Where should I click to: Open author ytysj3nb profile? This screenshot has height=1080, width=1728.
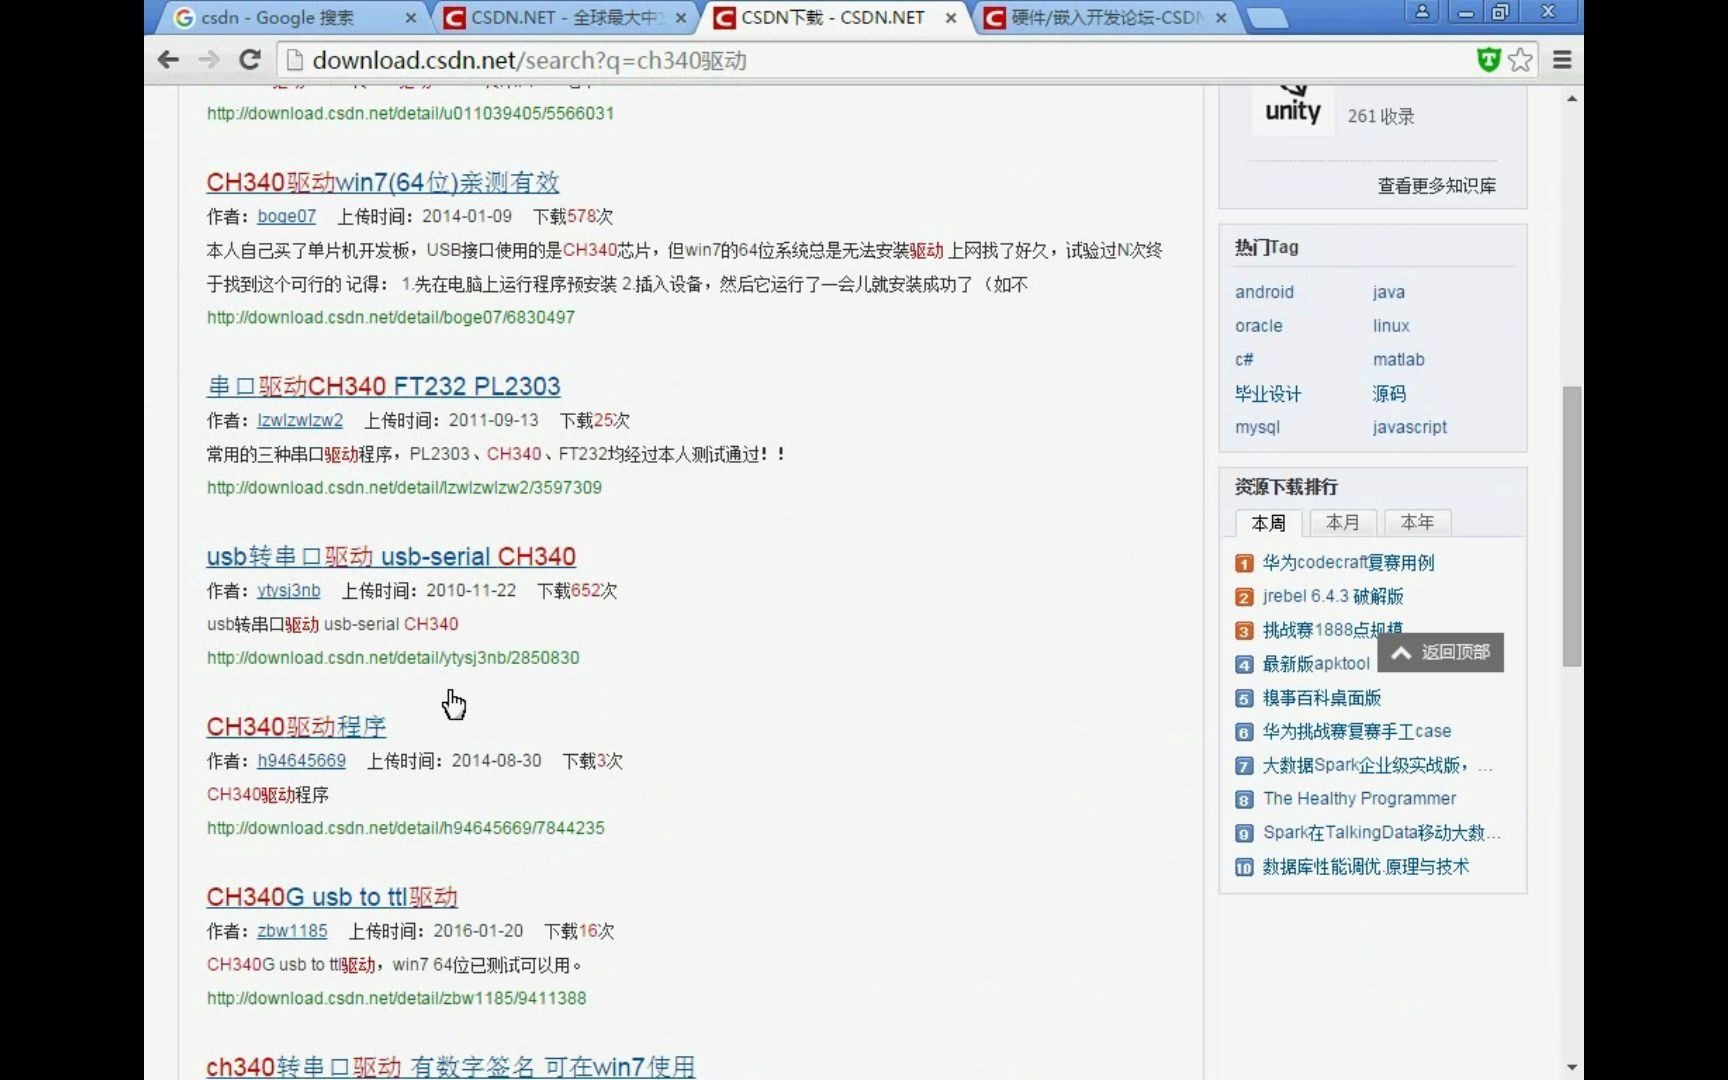(x=289, y=590)
